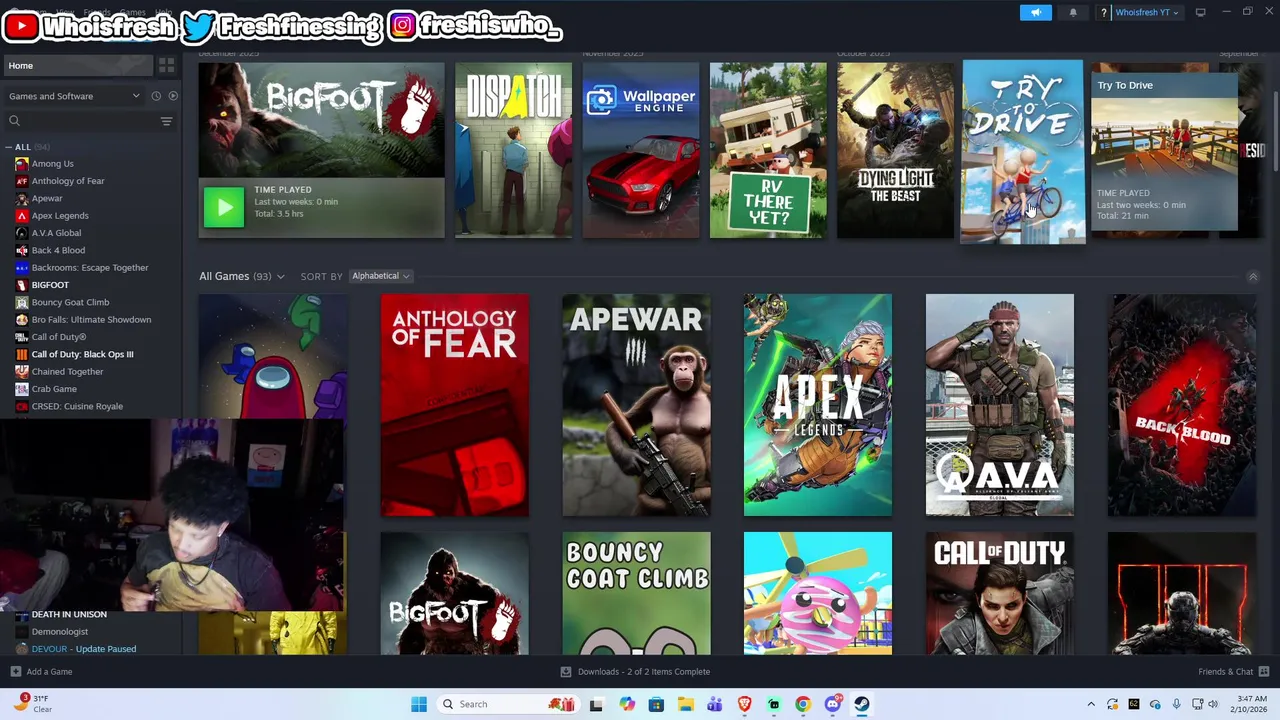The width and height of the screenshot is (1280, 720).
Task: Open the RV There Yet? tile
Action: (768, 150)
